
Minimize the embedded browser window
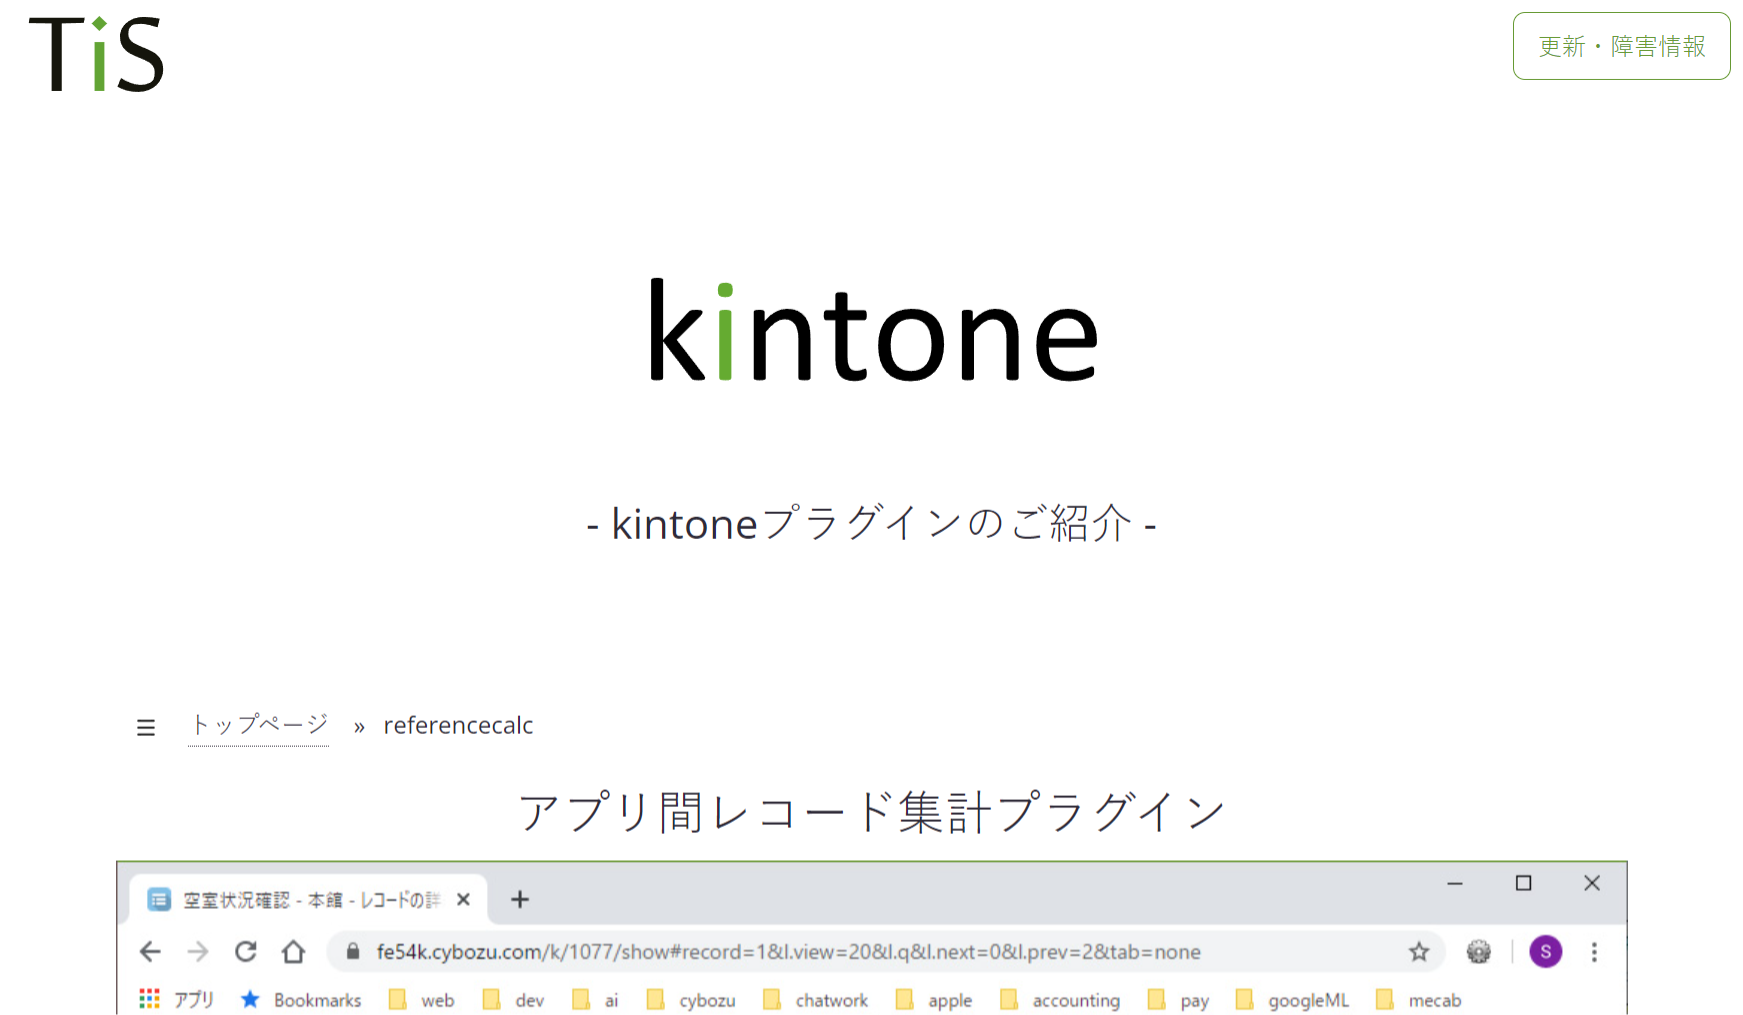point(1455,883)
